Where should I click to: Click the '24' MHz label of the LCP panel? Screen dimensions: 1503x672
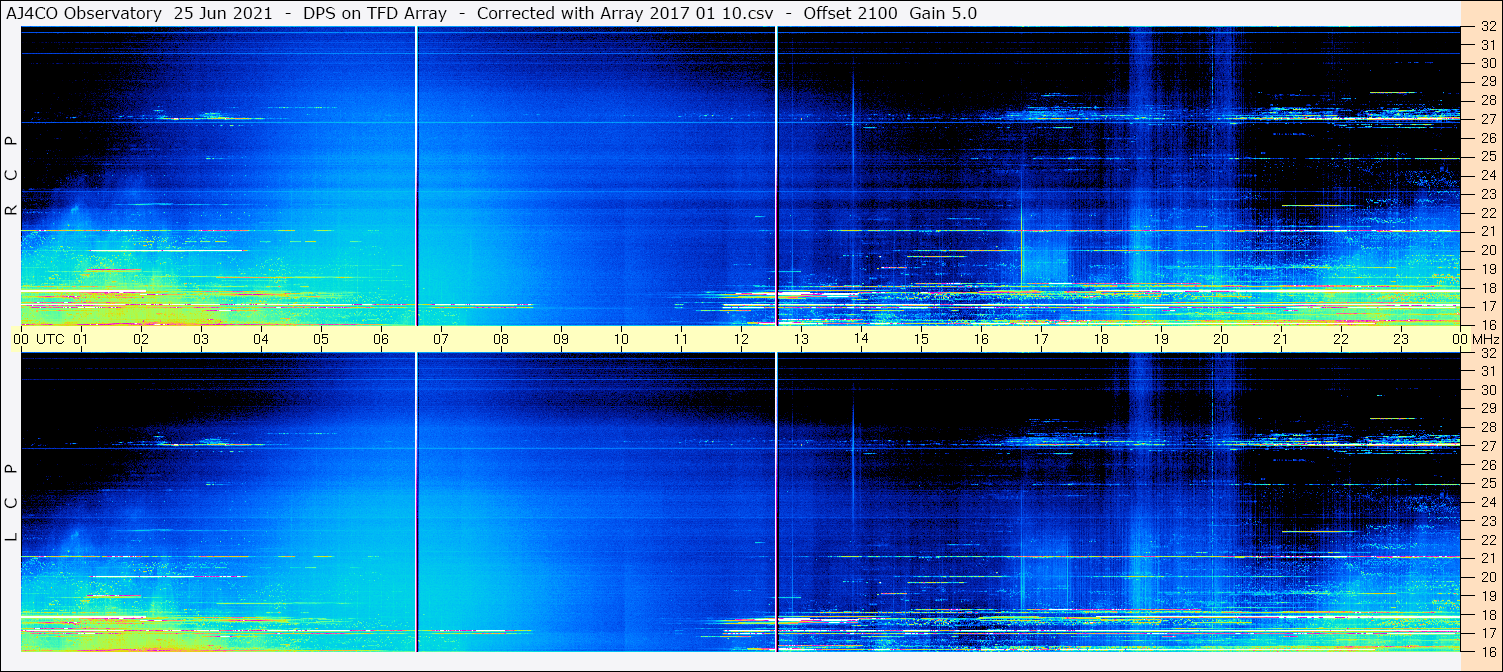1487,502
